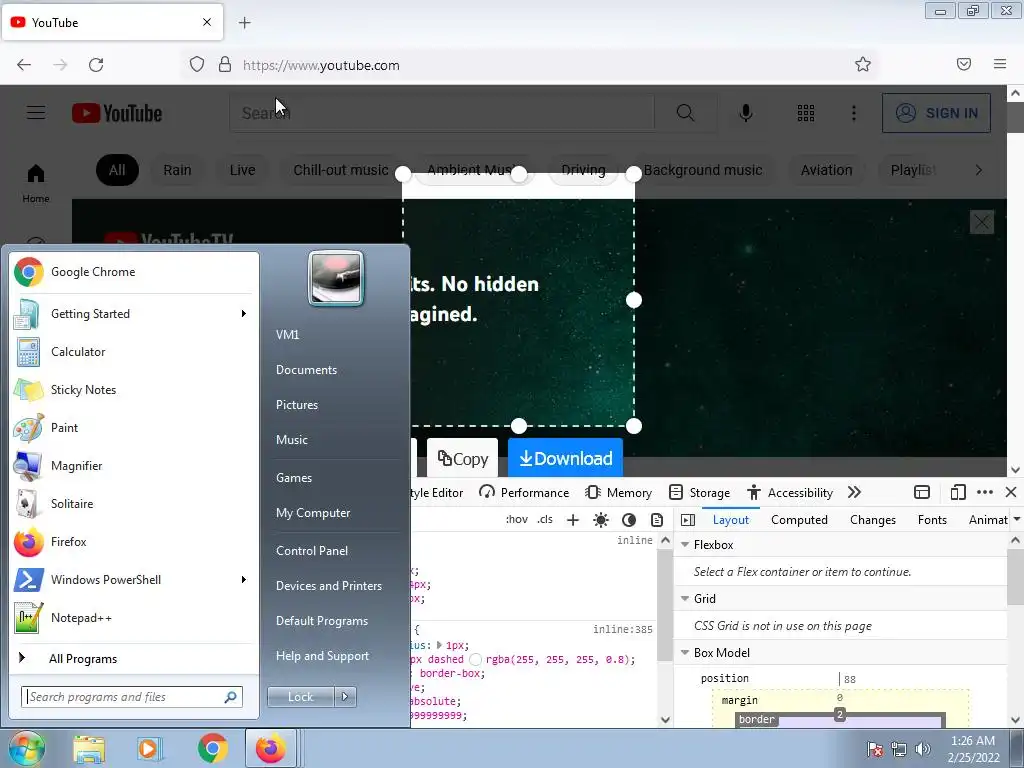Start Solitaire from Start menu
The width and height of the screenshot is (1024, 768).
point(136,504)
